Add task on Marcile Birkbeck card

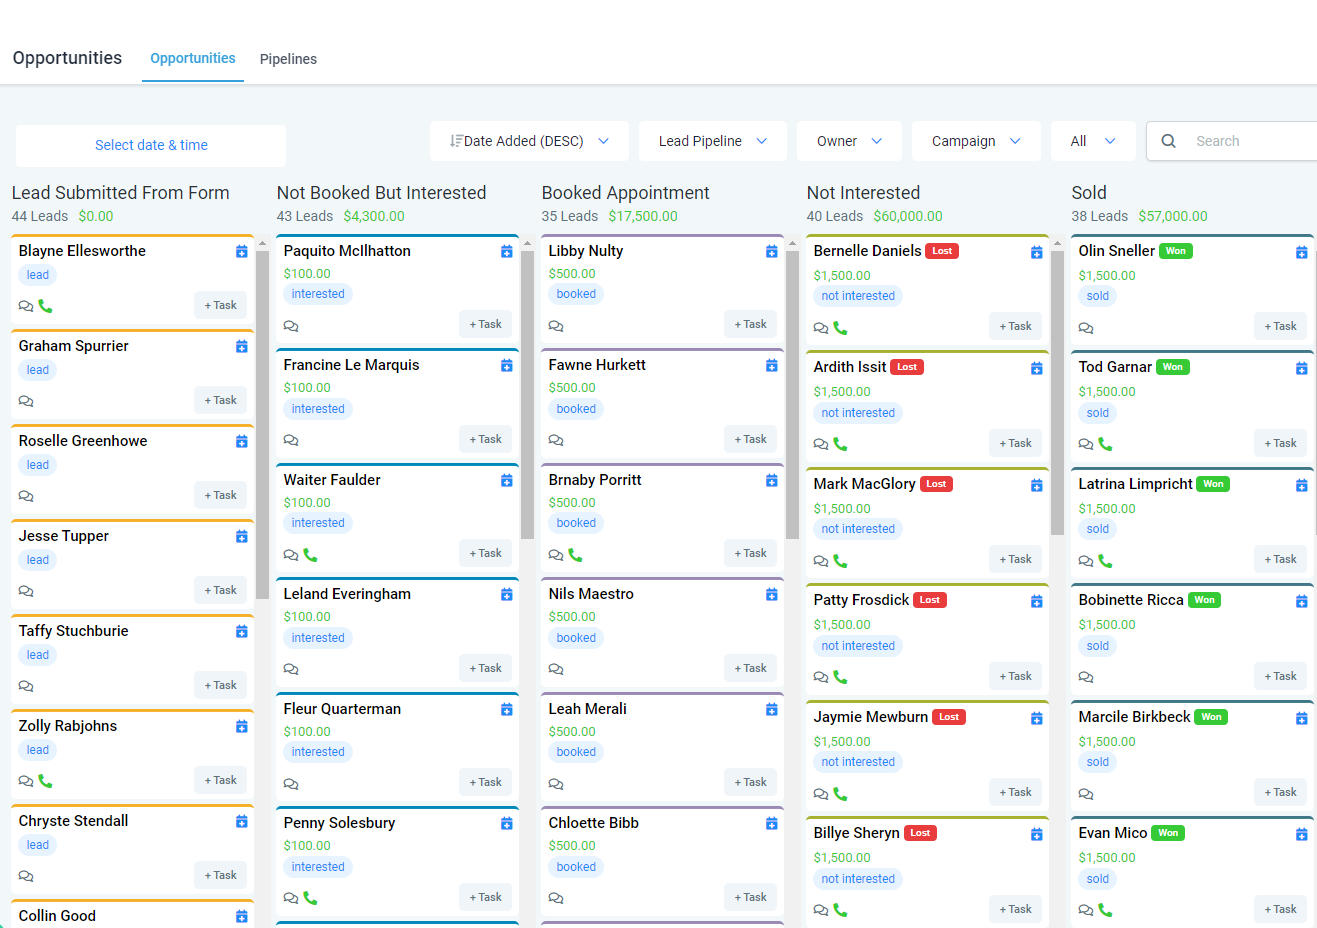coord(1280,792)
